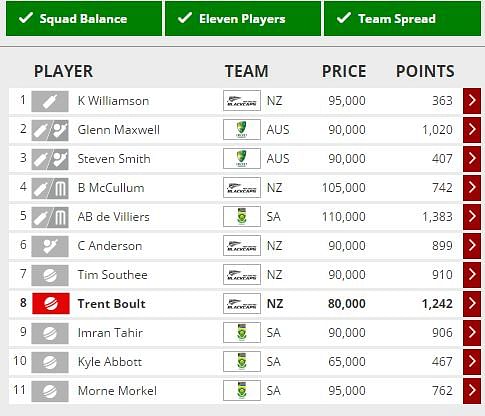Image resolution: width=485 pixels, height=416 pixels.
Task: Open the Glenn Maxwell player name link
Action: point(119,130)
